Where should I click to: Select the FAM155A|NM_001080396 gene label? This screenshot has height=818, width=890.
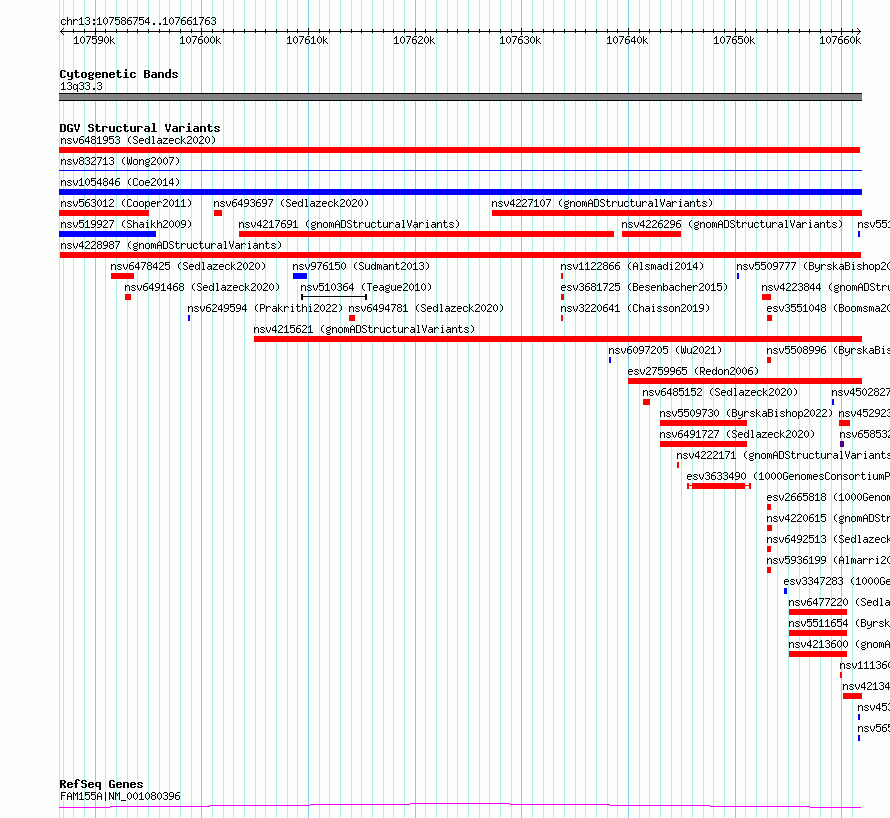pos(120,796)
